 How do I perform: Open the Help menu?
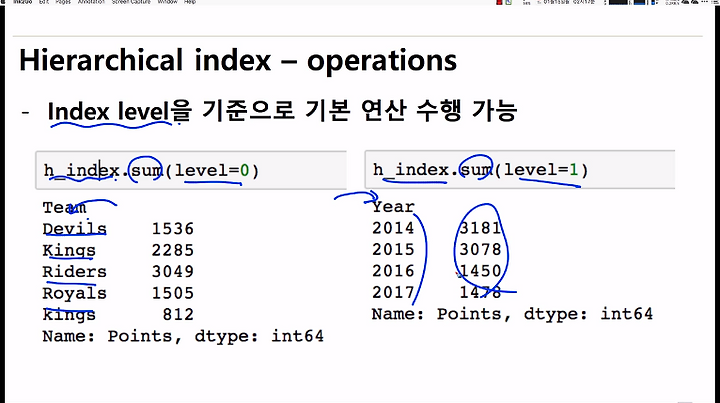coord(190,2)
